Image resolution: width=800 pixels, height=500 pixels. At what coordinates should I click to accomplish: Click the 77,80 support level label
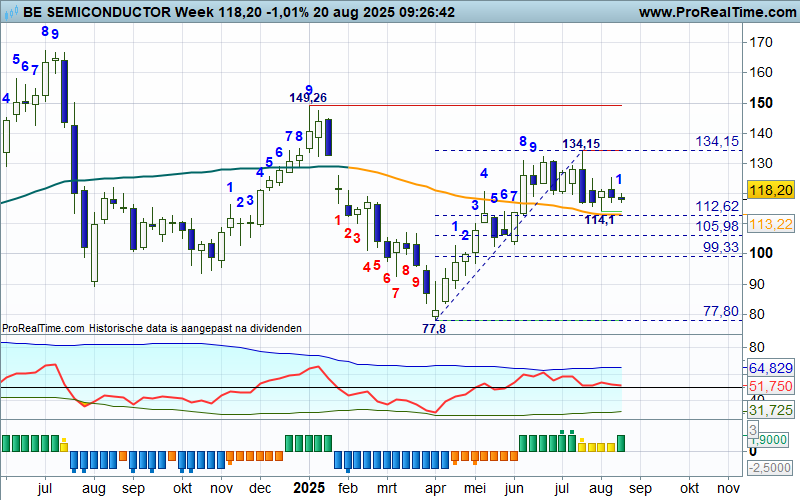tap(720, 312)
